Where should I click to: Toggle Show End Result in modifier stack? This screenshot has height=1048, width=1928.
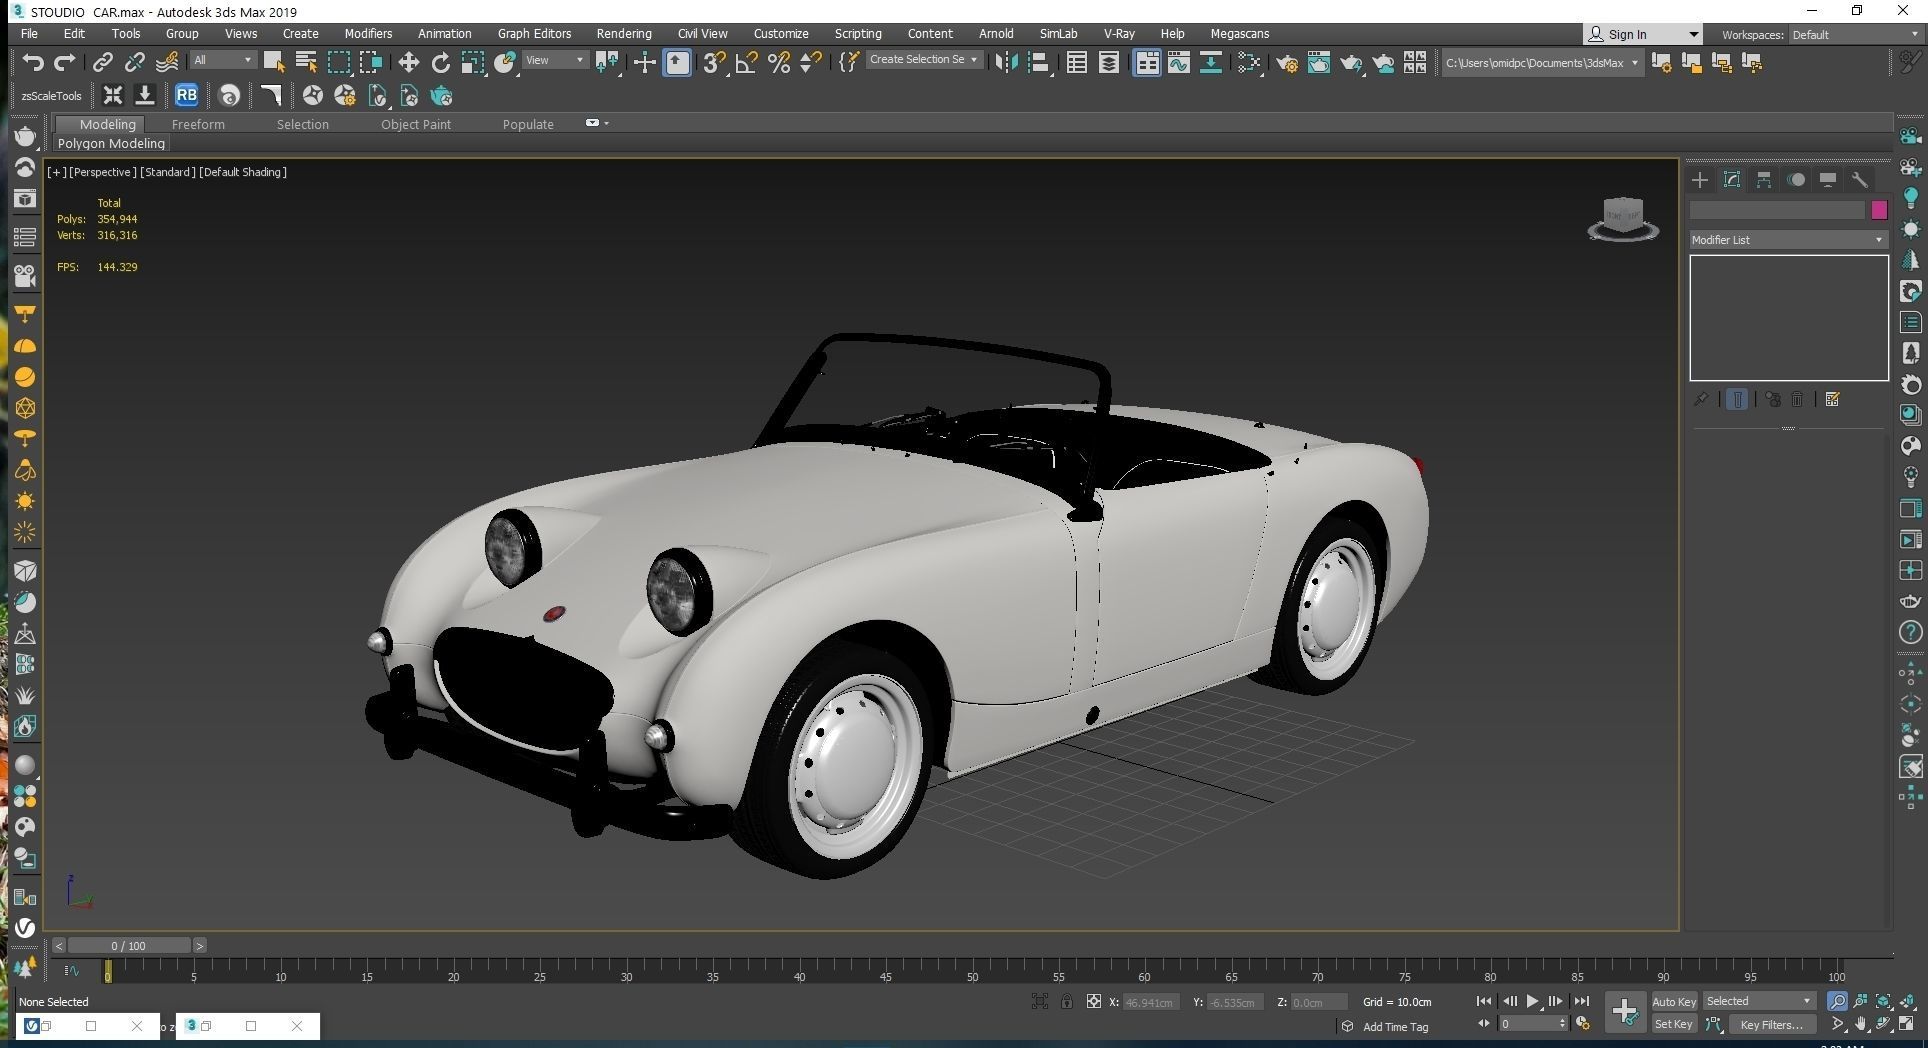[x=1737, y=399]
